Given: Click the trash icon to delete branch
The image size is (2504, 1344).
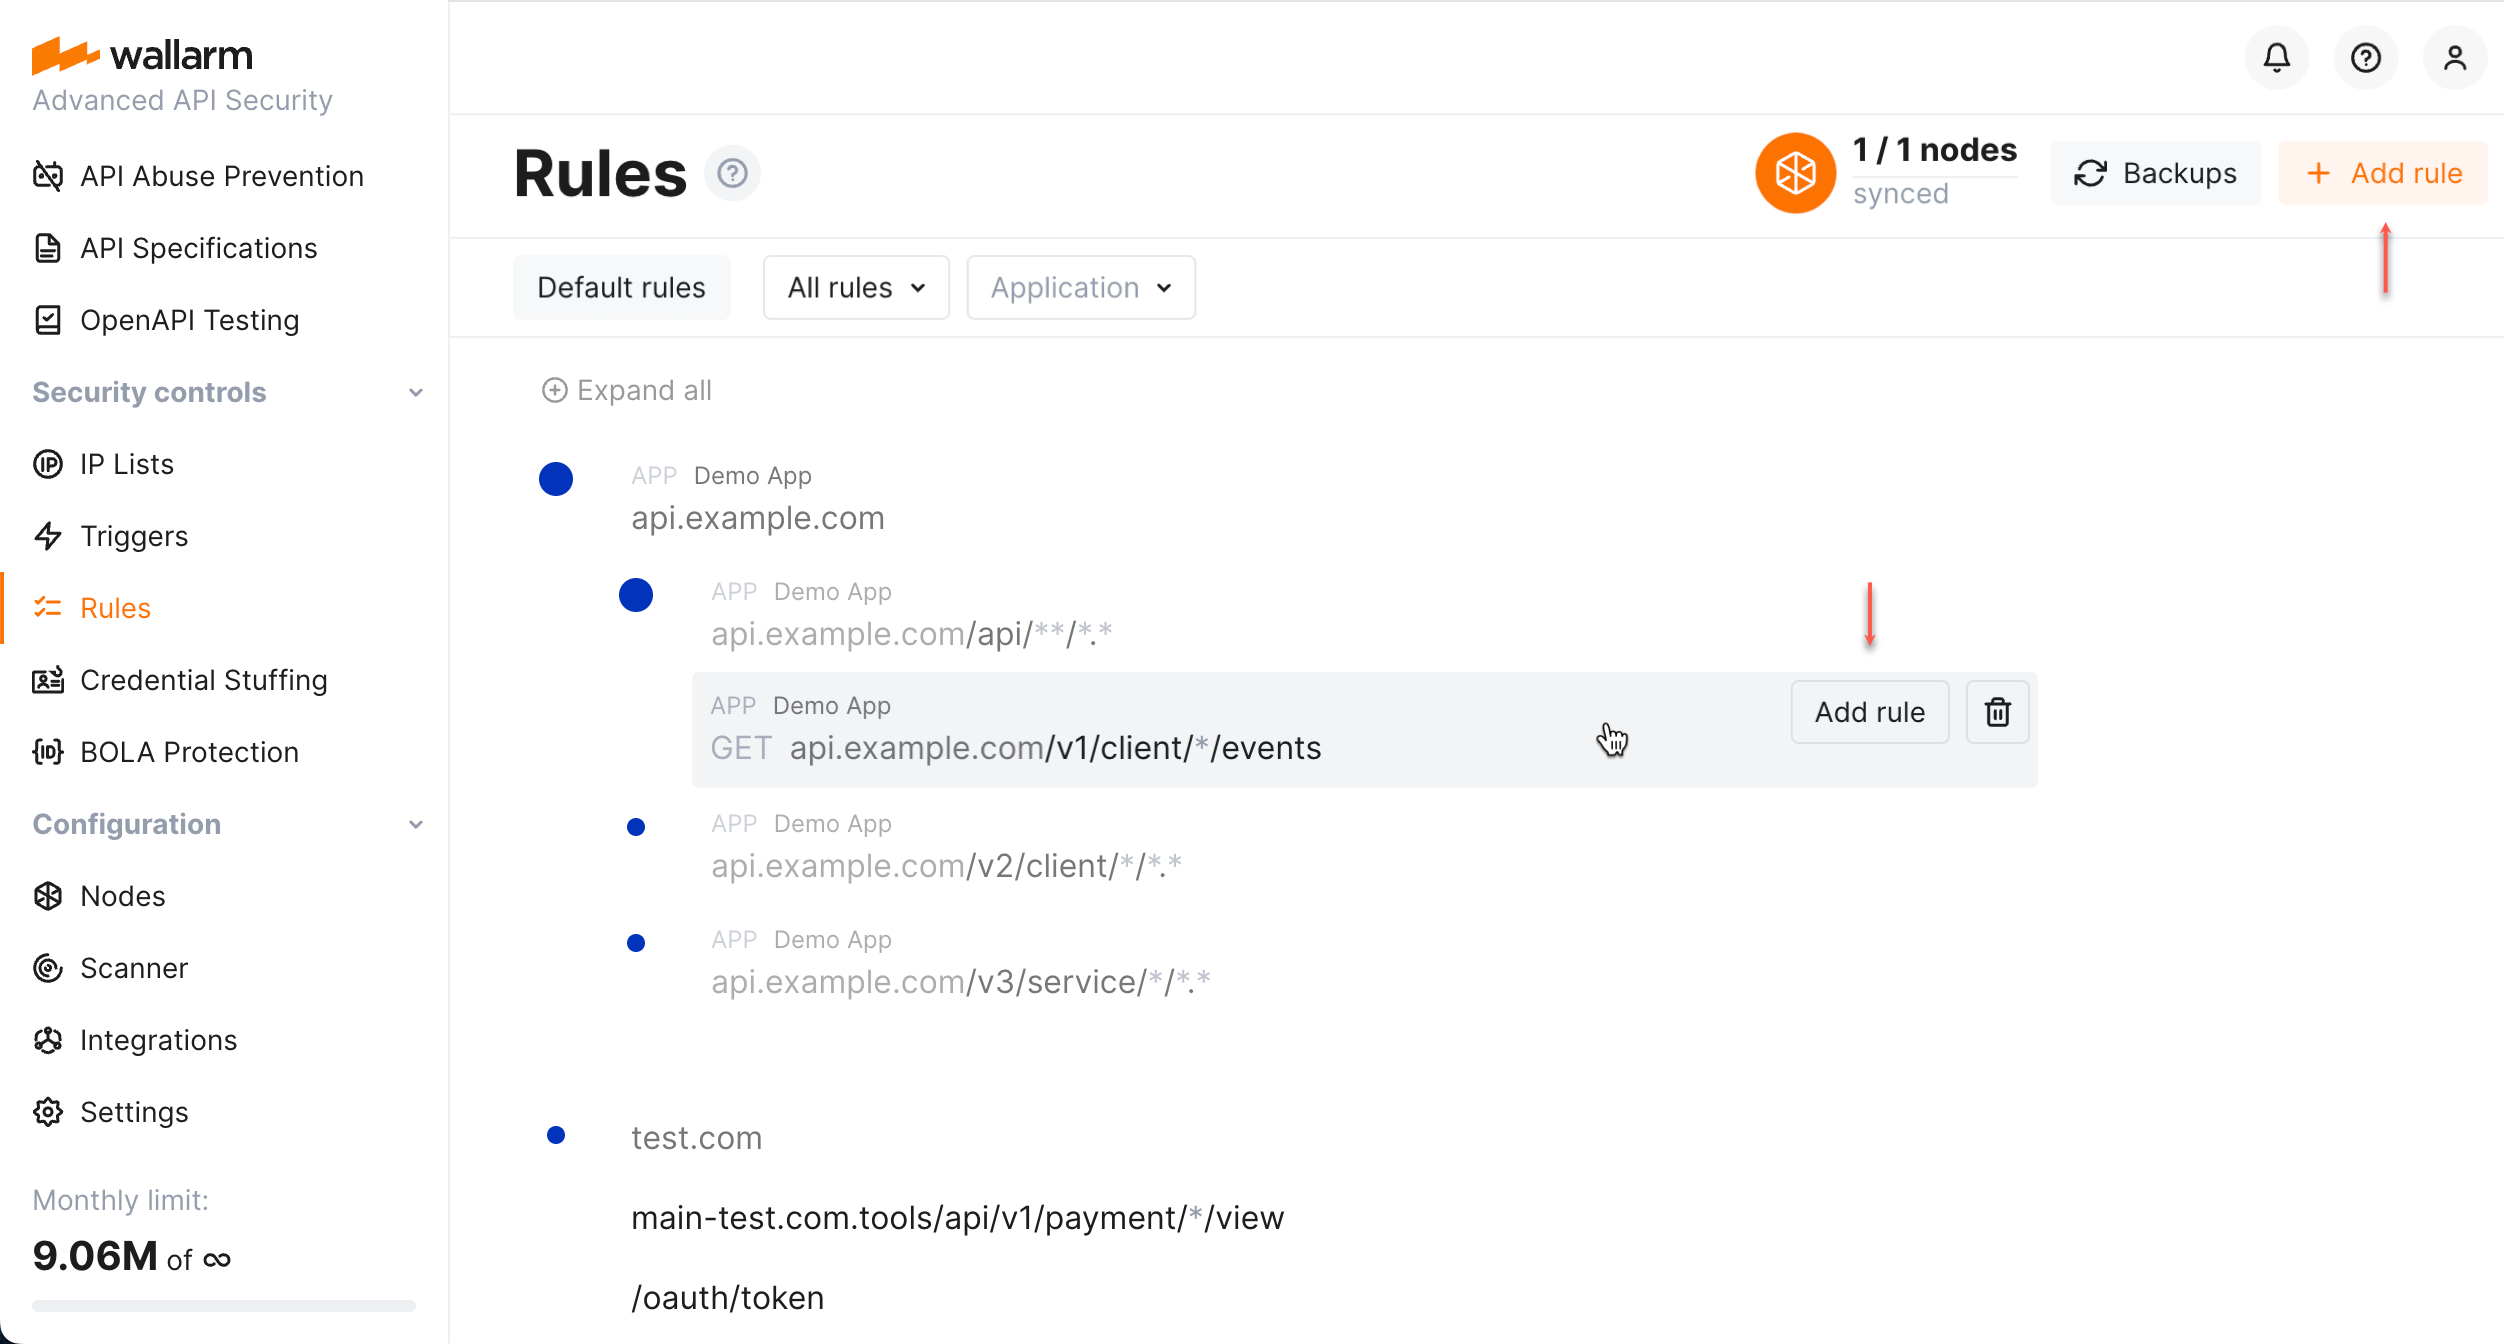Looking at the screenshot, I should tap(1997, 712).
